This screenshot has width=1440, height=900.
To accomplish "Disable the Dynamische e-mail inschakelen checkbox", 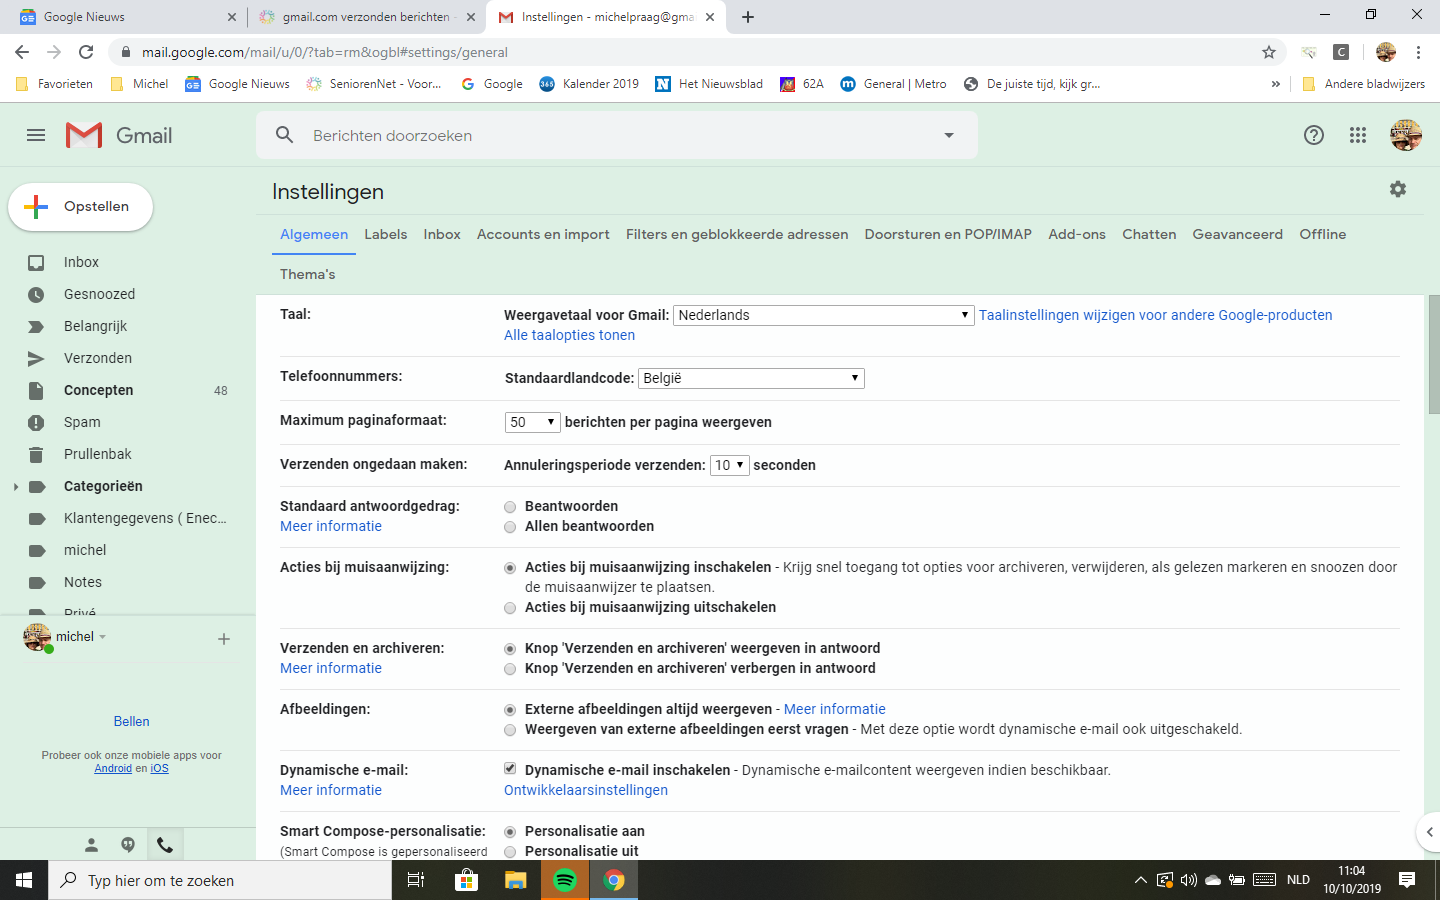I will tap(510, 770).
